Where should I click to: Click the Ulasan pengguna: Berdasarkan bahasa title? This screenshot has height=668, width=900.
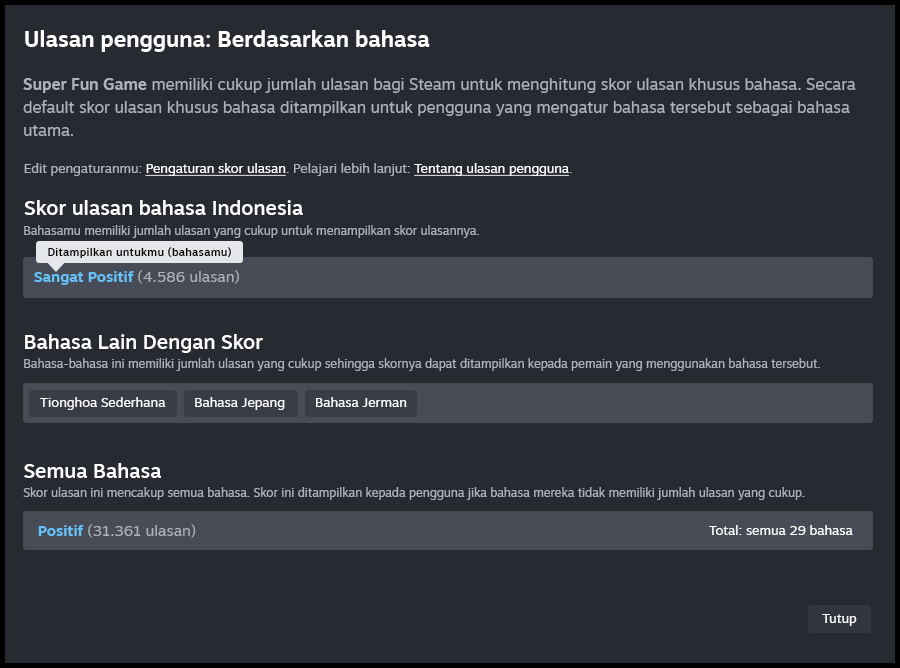point(226,40)
